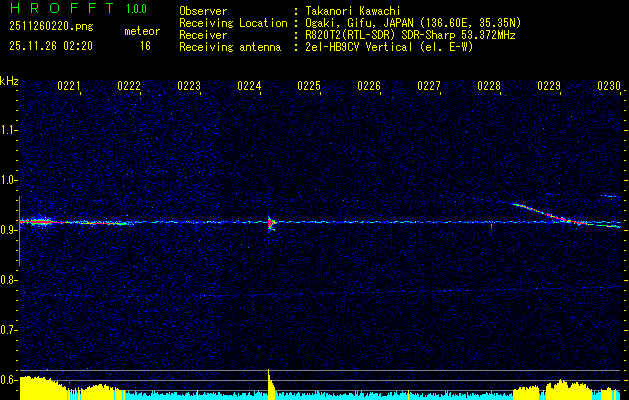Viewport: 629px width, 400px height.
Task: Click the 0.8 frequency axis label
Action: click(x=8, y=280)
